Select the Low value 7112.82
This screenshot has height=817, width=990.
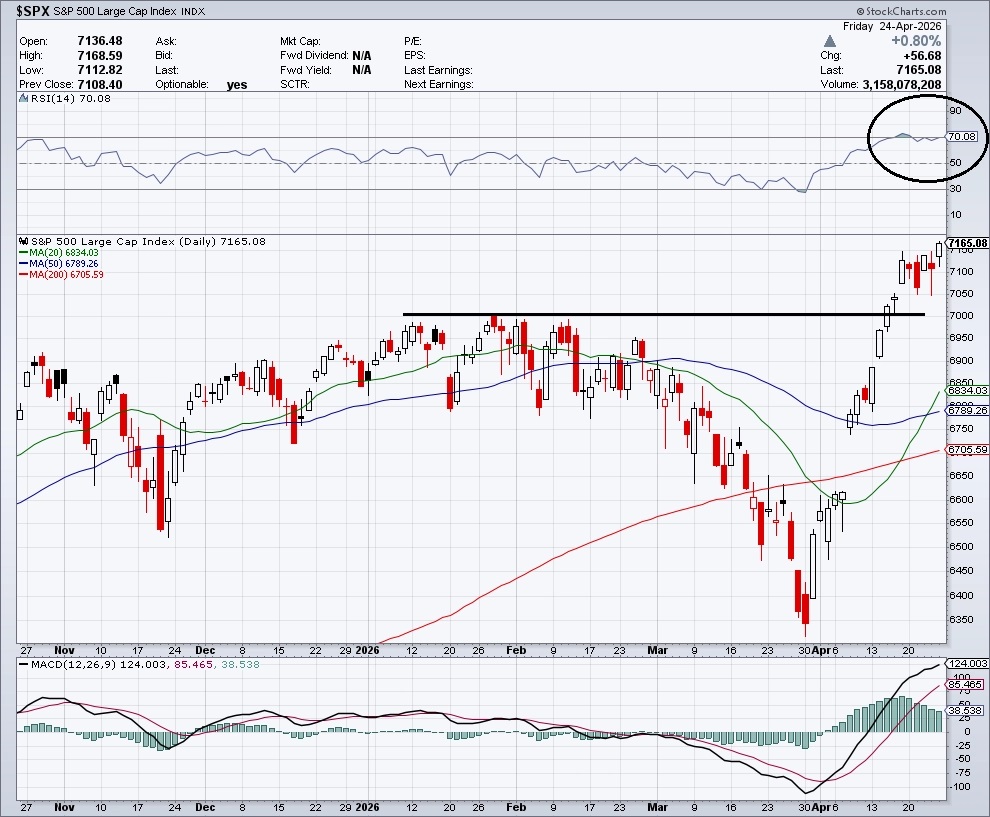point(100,70)
